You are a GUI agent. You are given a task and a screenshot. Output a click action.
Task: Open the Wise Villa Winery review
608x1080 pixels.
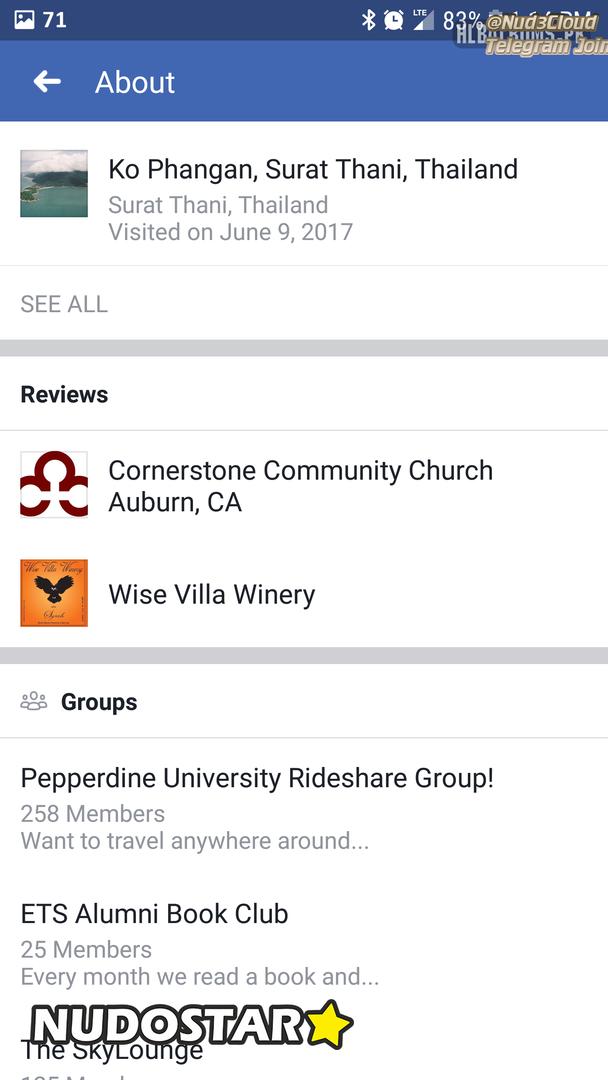(212, 594)
